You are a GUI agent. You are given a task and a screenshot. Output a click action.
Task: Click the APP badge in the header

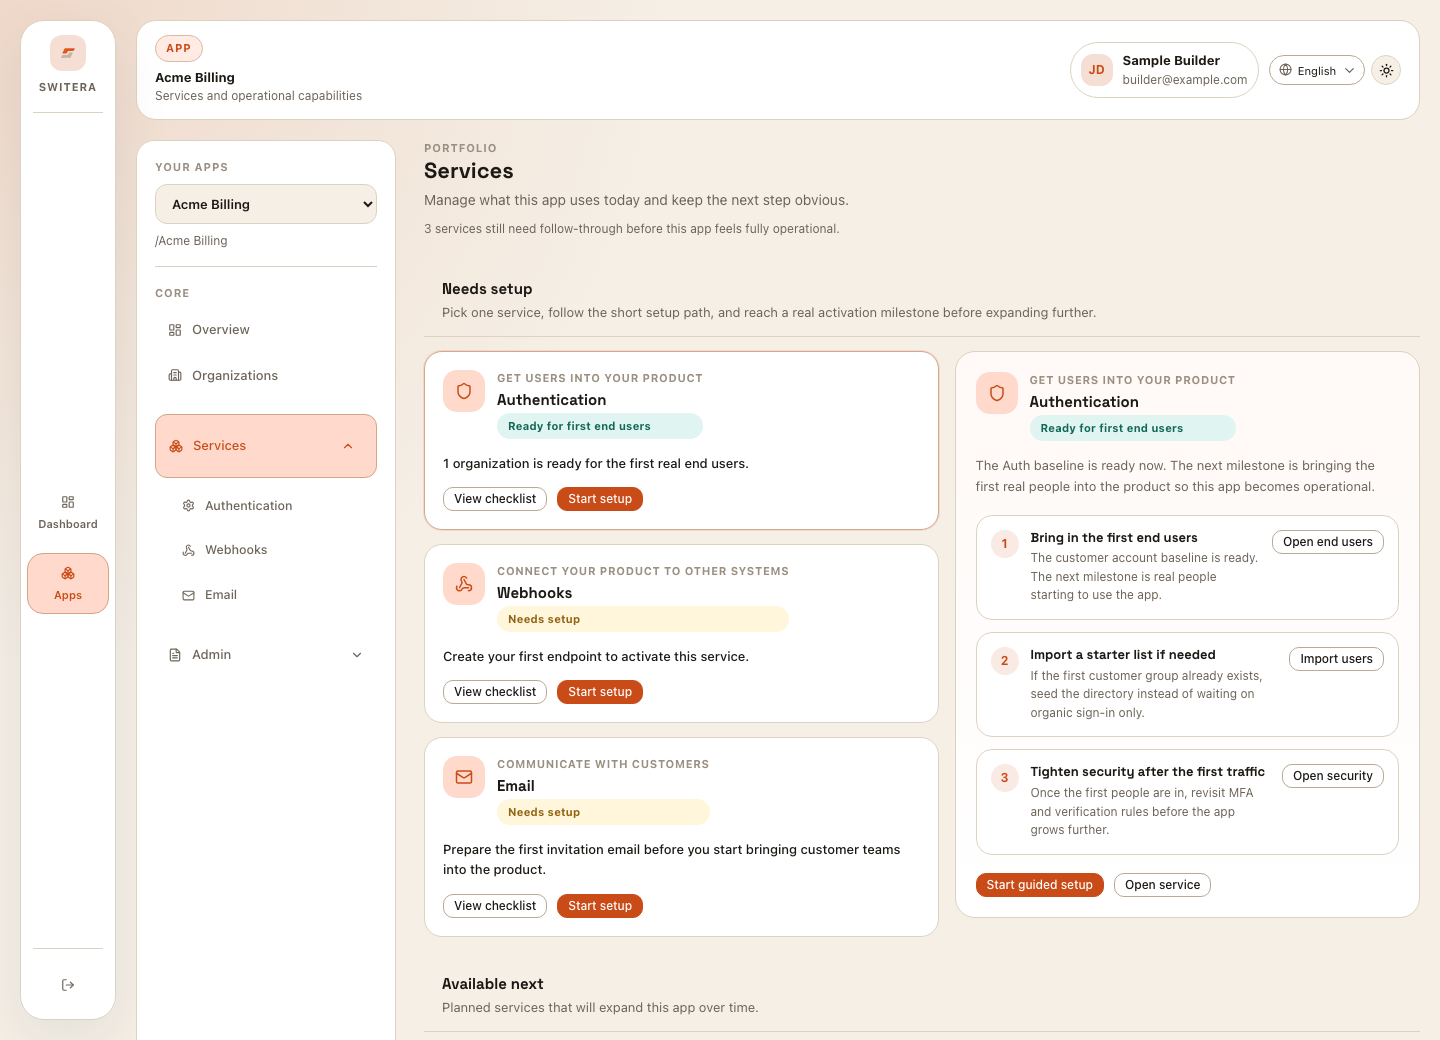click(179, 48)
